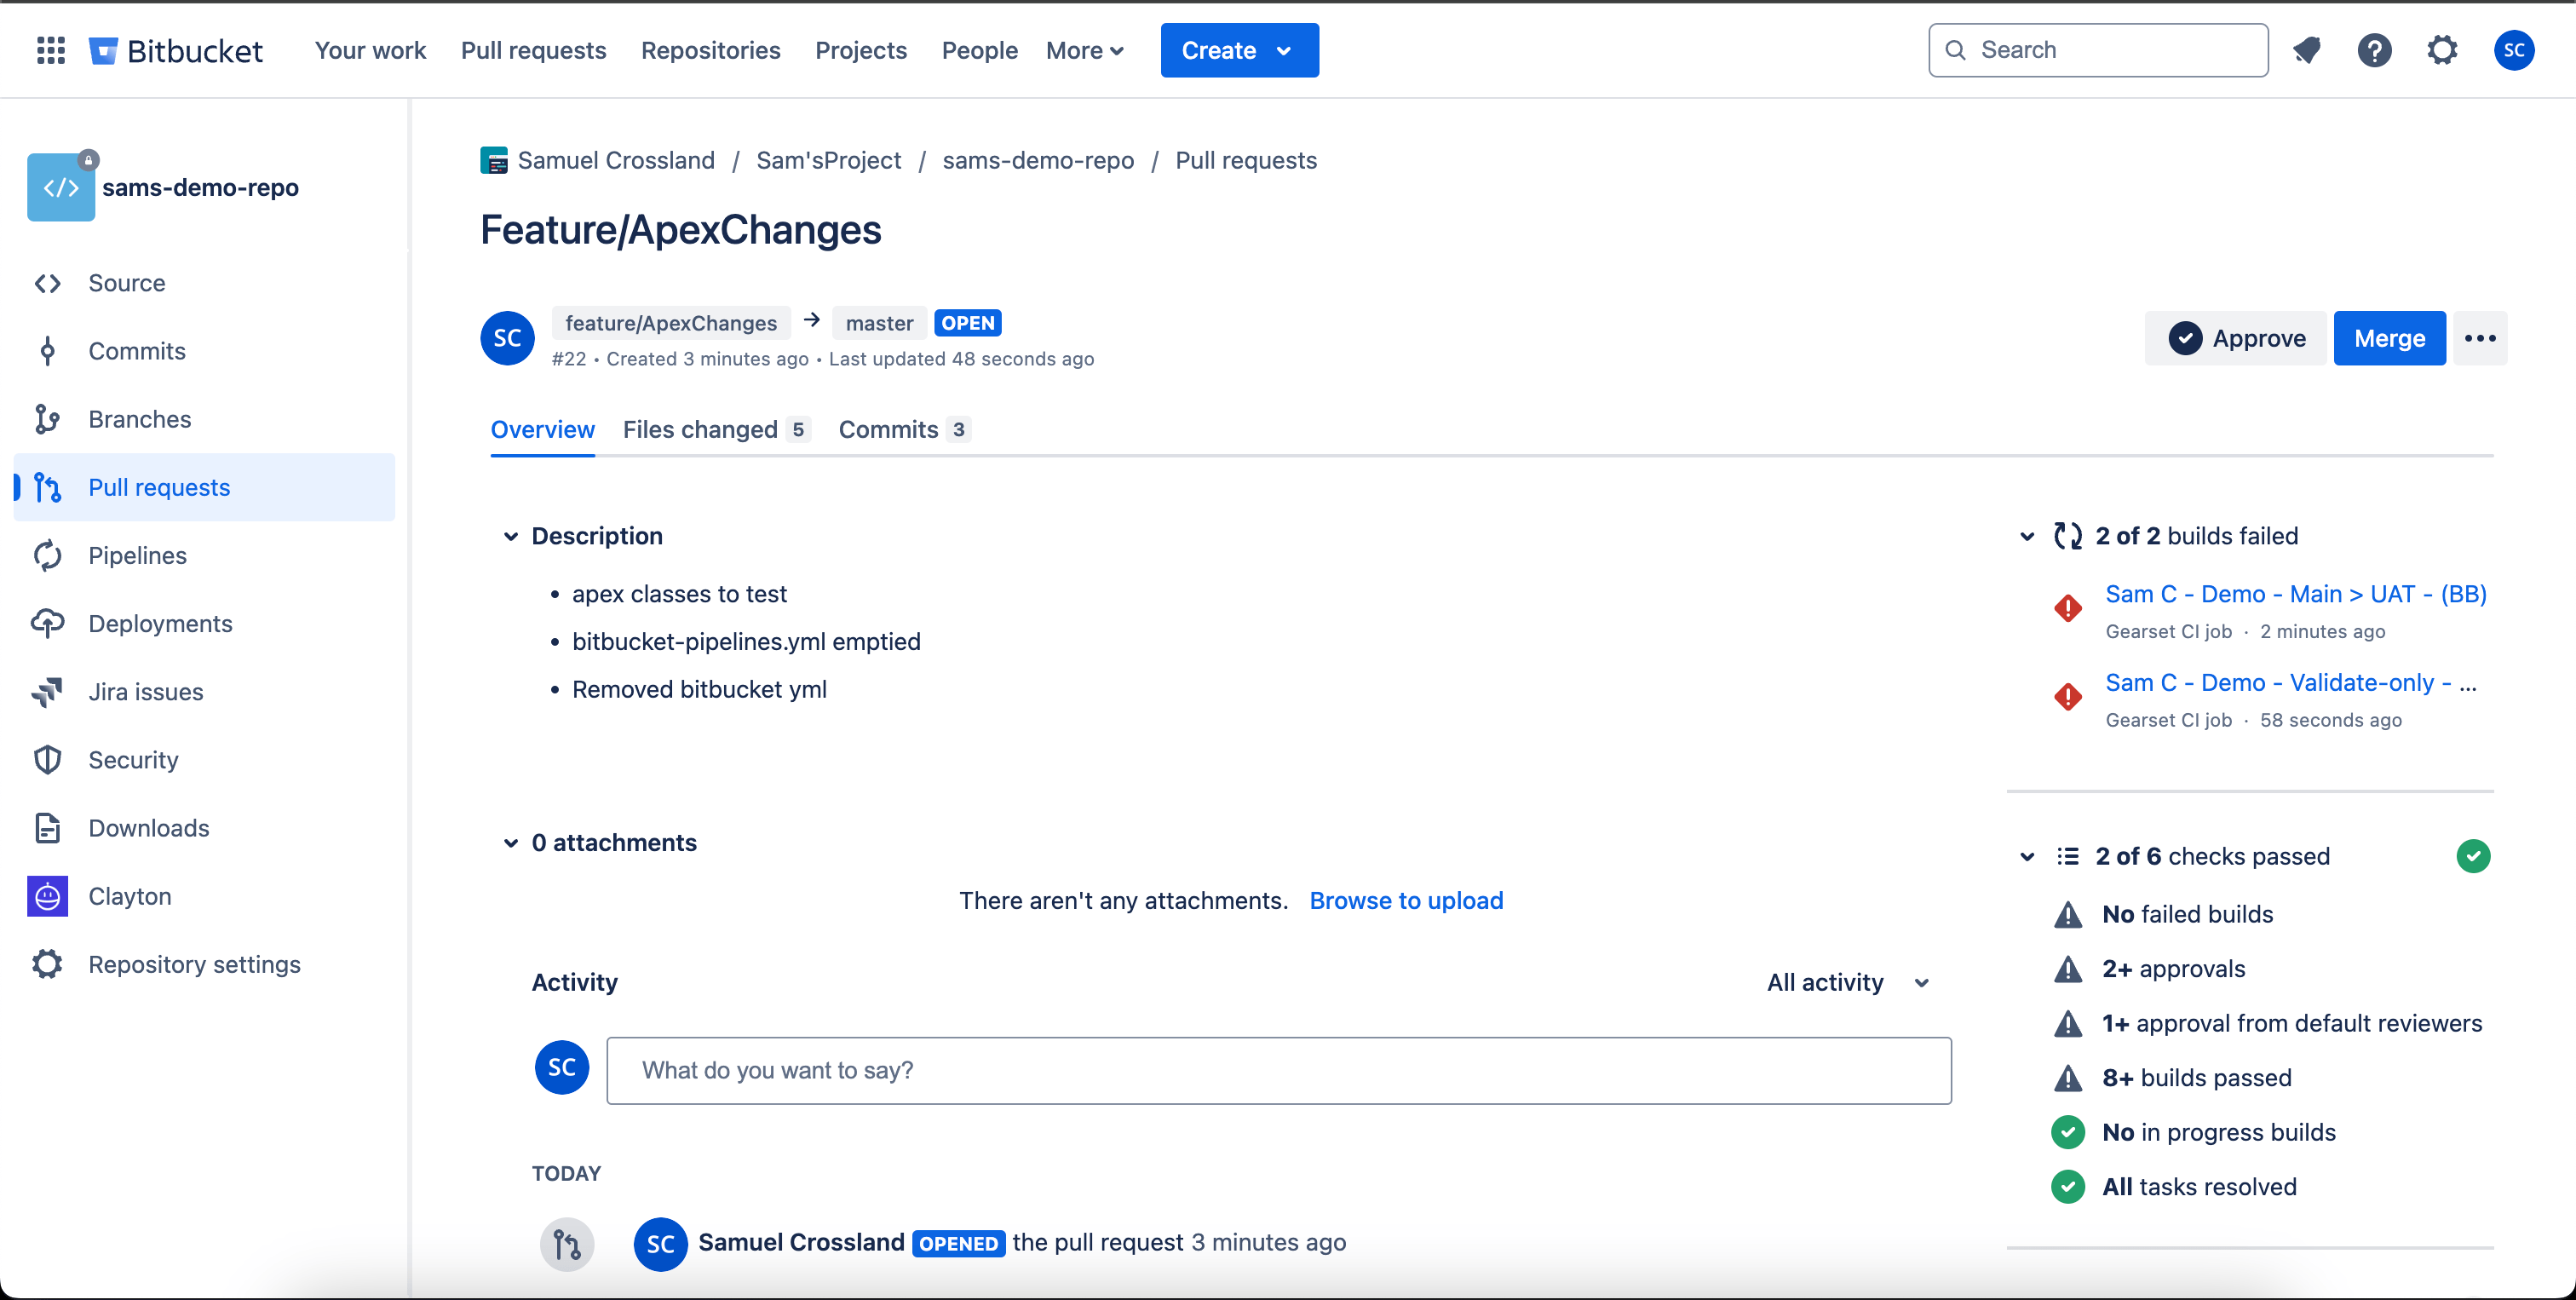Open the help question mark icon
This screenshot has width=2576, height=1300.
pos(2374,50)
